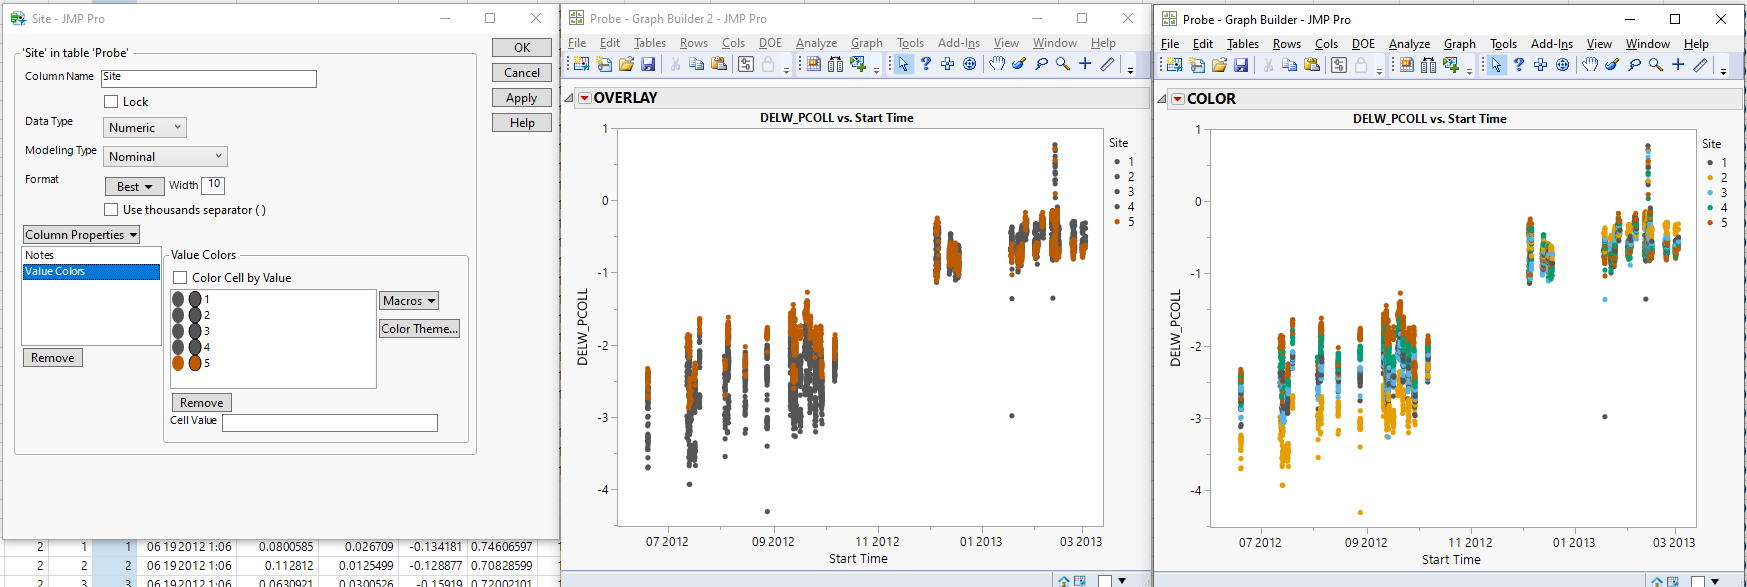
Task: Click New Script icon in Graph Builder 2 toolbar
Action: pos(604,64)
